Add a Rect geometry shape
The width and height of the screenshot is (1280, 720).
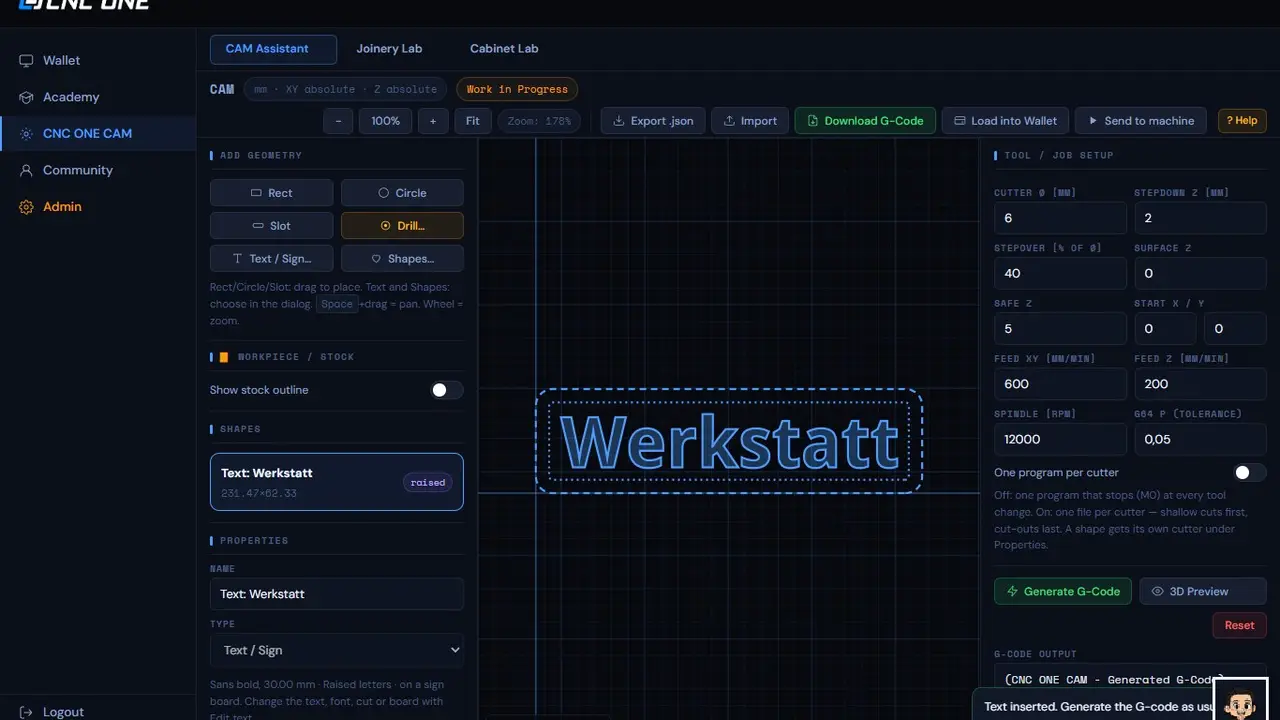[x=271, y=193]
